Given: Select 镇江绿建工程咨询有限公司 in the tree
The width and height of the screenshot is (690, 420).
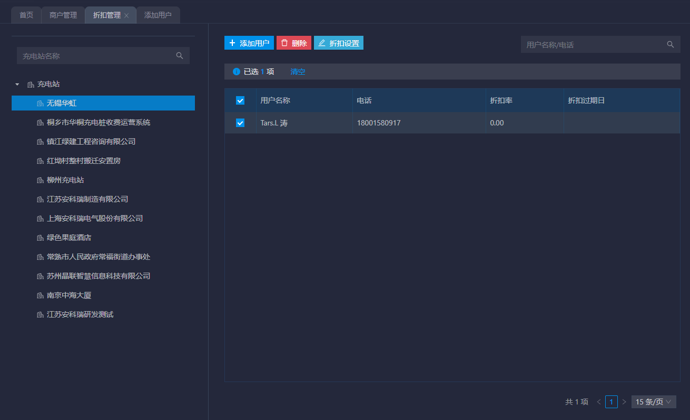Looking at the screenshot, I should (91, 142).
